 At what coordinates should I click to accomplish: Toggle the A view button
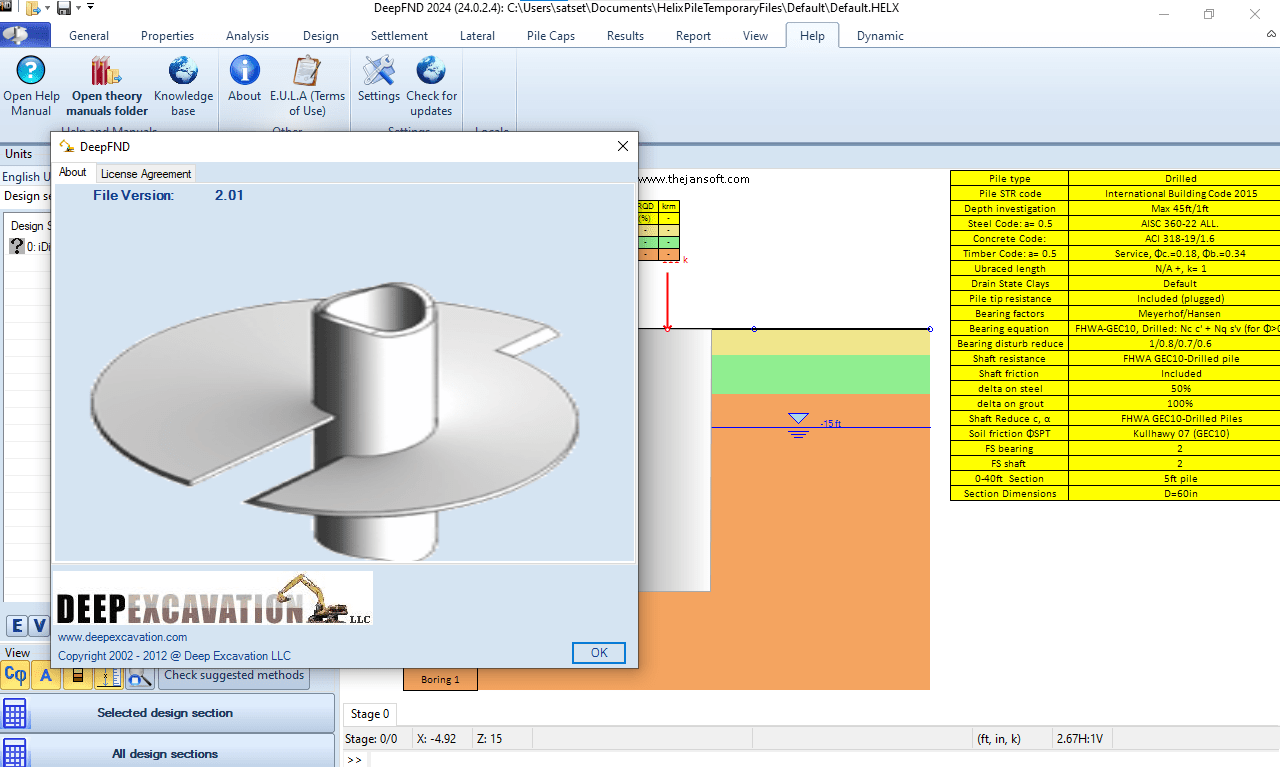click(46, 676)
